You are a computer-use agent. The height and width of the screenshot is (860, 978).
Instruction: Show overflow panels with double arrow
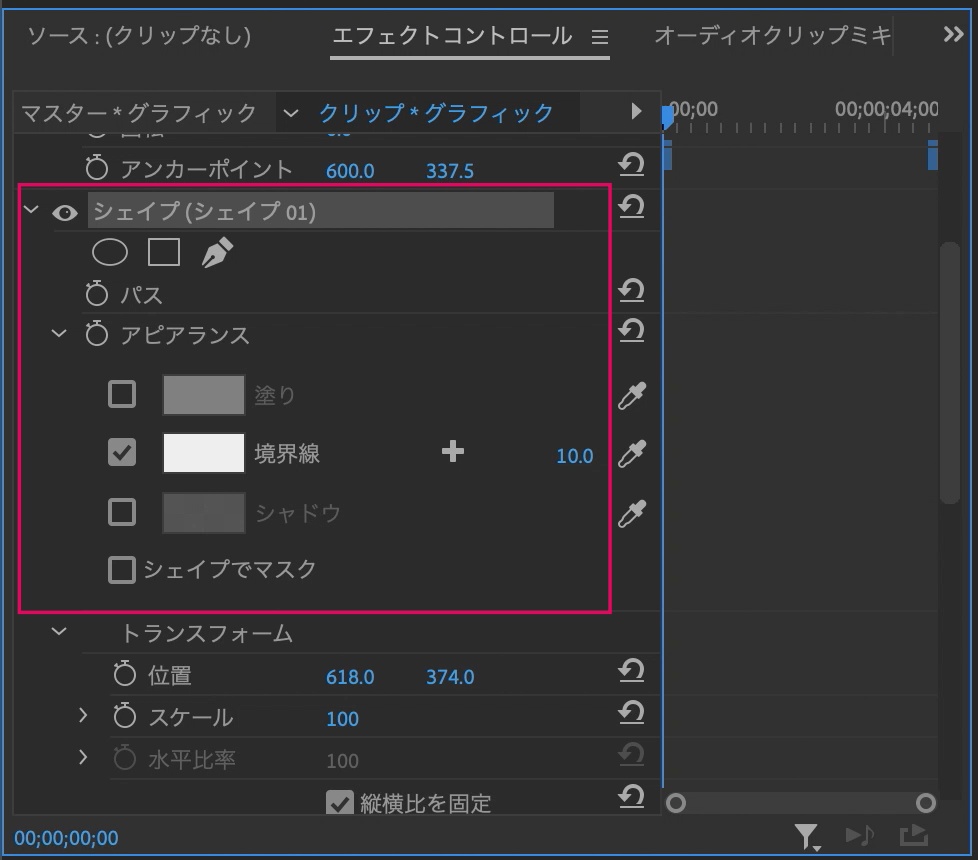[x=953, y=34]
